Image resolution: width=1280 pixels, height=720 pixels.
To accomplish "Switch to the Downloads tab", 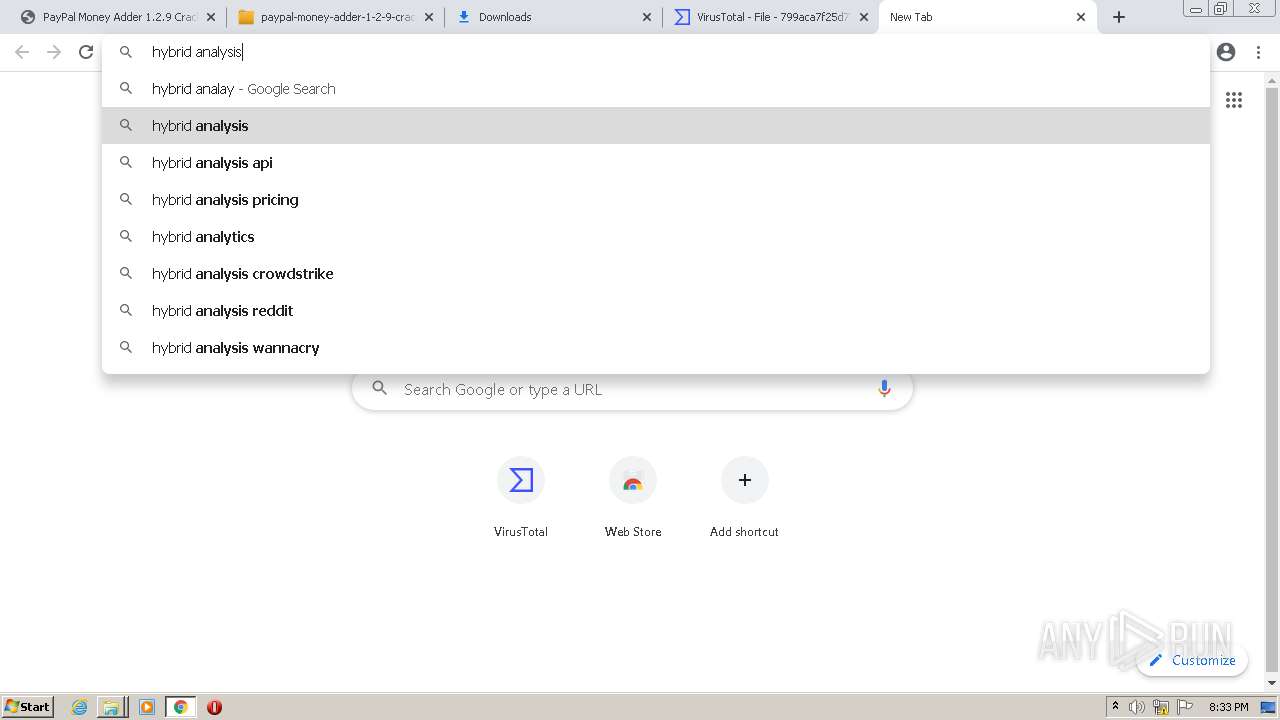I will [553, 17].
